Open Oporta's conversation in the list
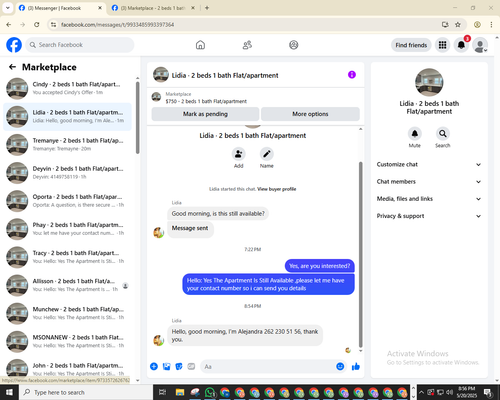Screen dimensions: 500x400 click(x=67, y=201)
